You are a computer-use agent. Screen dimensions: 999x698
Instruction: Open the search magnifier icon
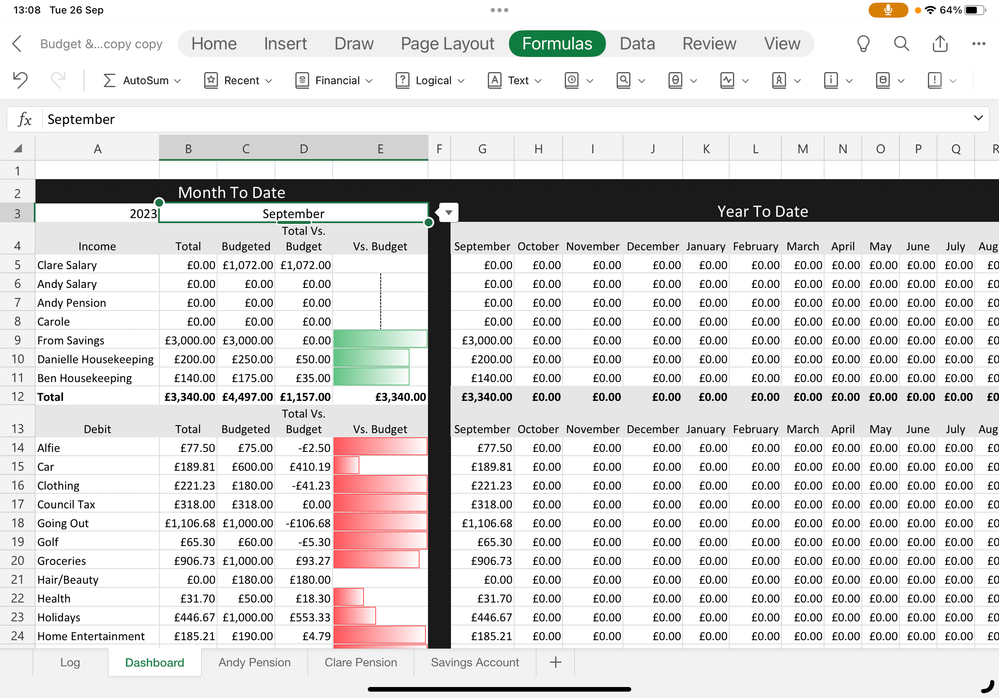coord(902,43)
